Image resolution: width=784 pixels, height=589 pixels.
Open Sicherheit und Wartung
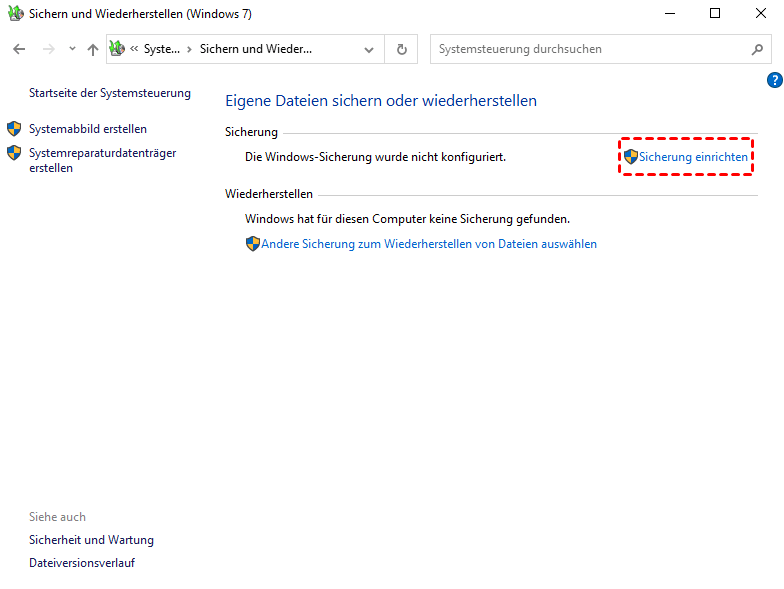pos(92,540)
